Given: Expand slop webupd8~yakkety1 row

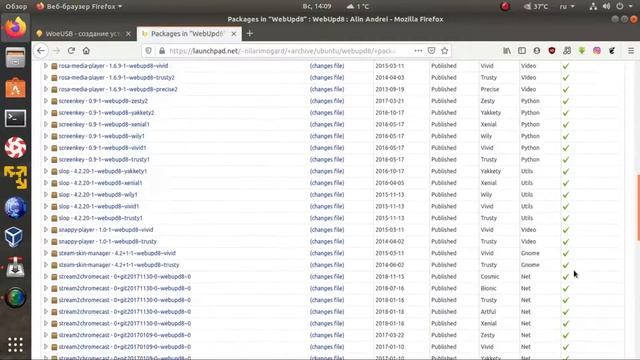Looking at the screenshot, I should coord(46,171).
